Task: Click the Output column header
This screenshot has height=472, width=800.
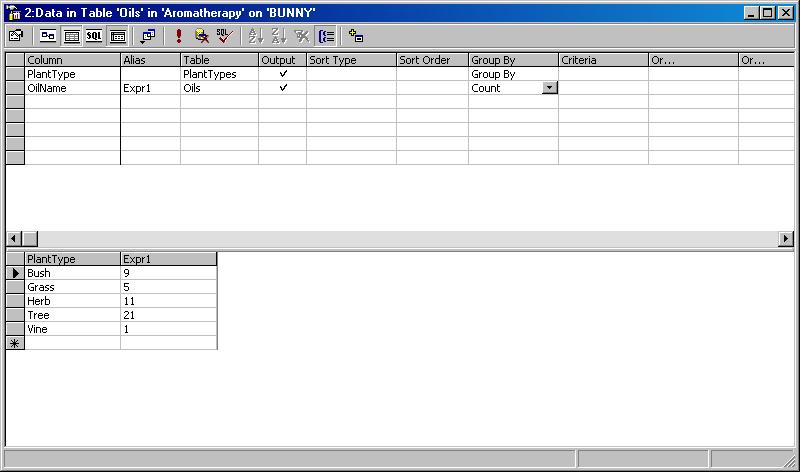Action: (x=283, y=60)
